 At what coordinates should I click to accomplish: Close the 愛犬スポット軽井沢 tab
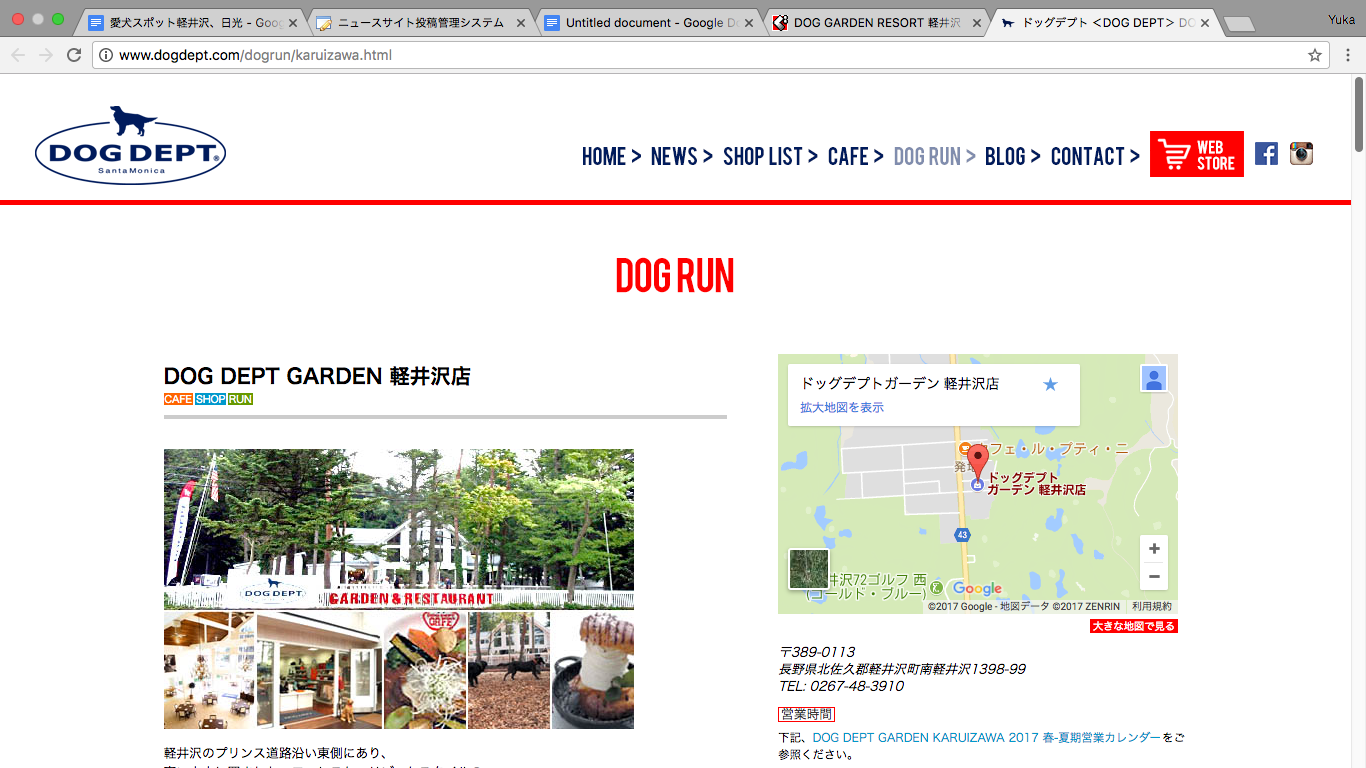(x=293, y=23)
